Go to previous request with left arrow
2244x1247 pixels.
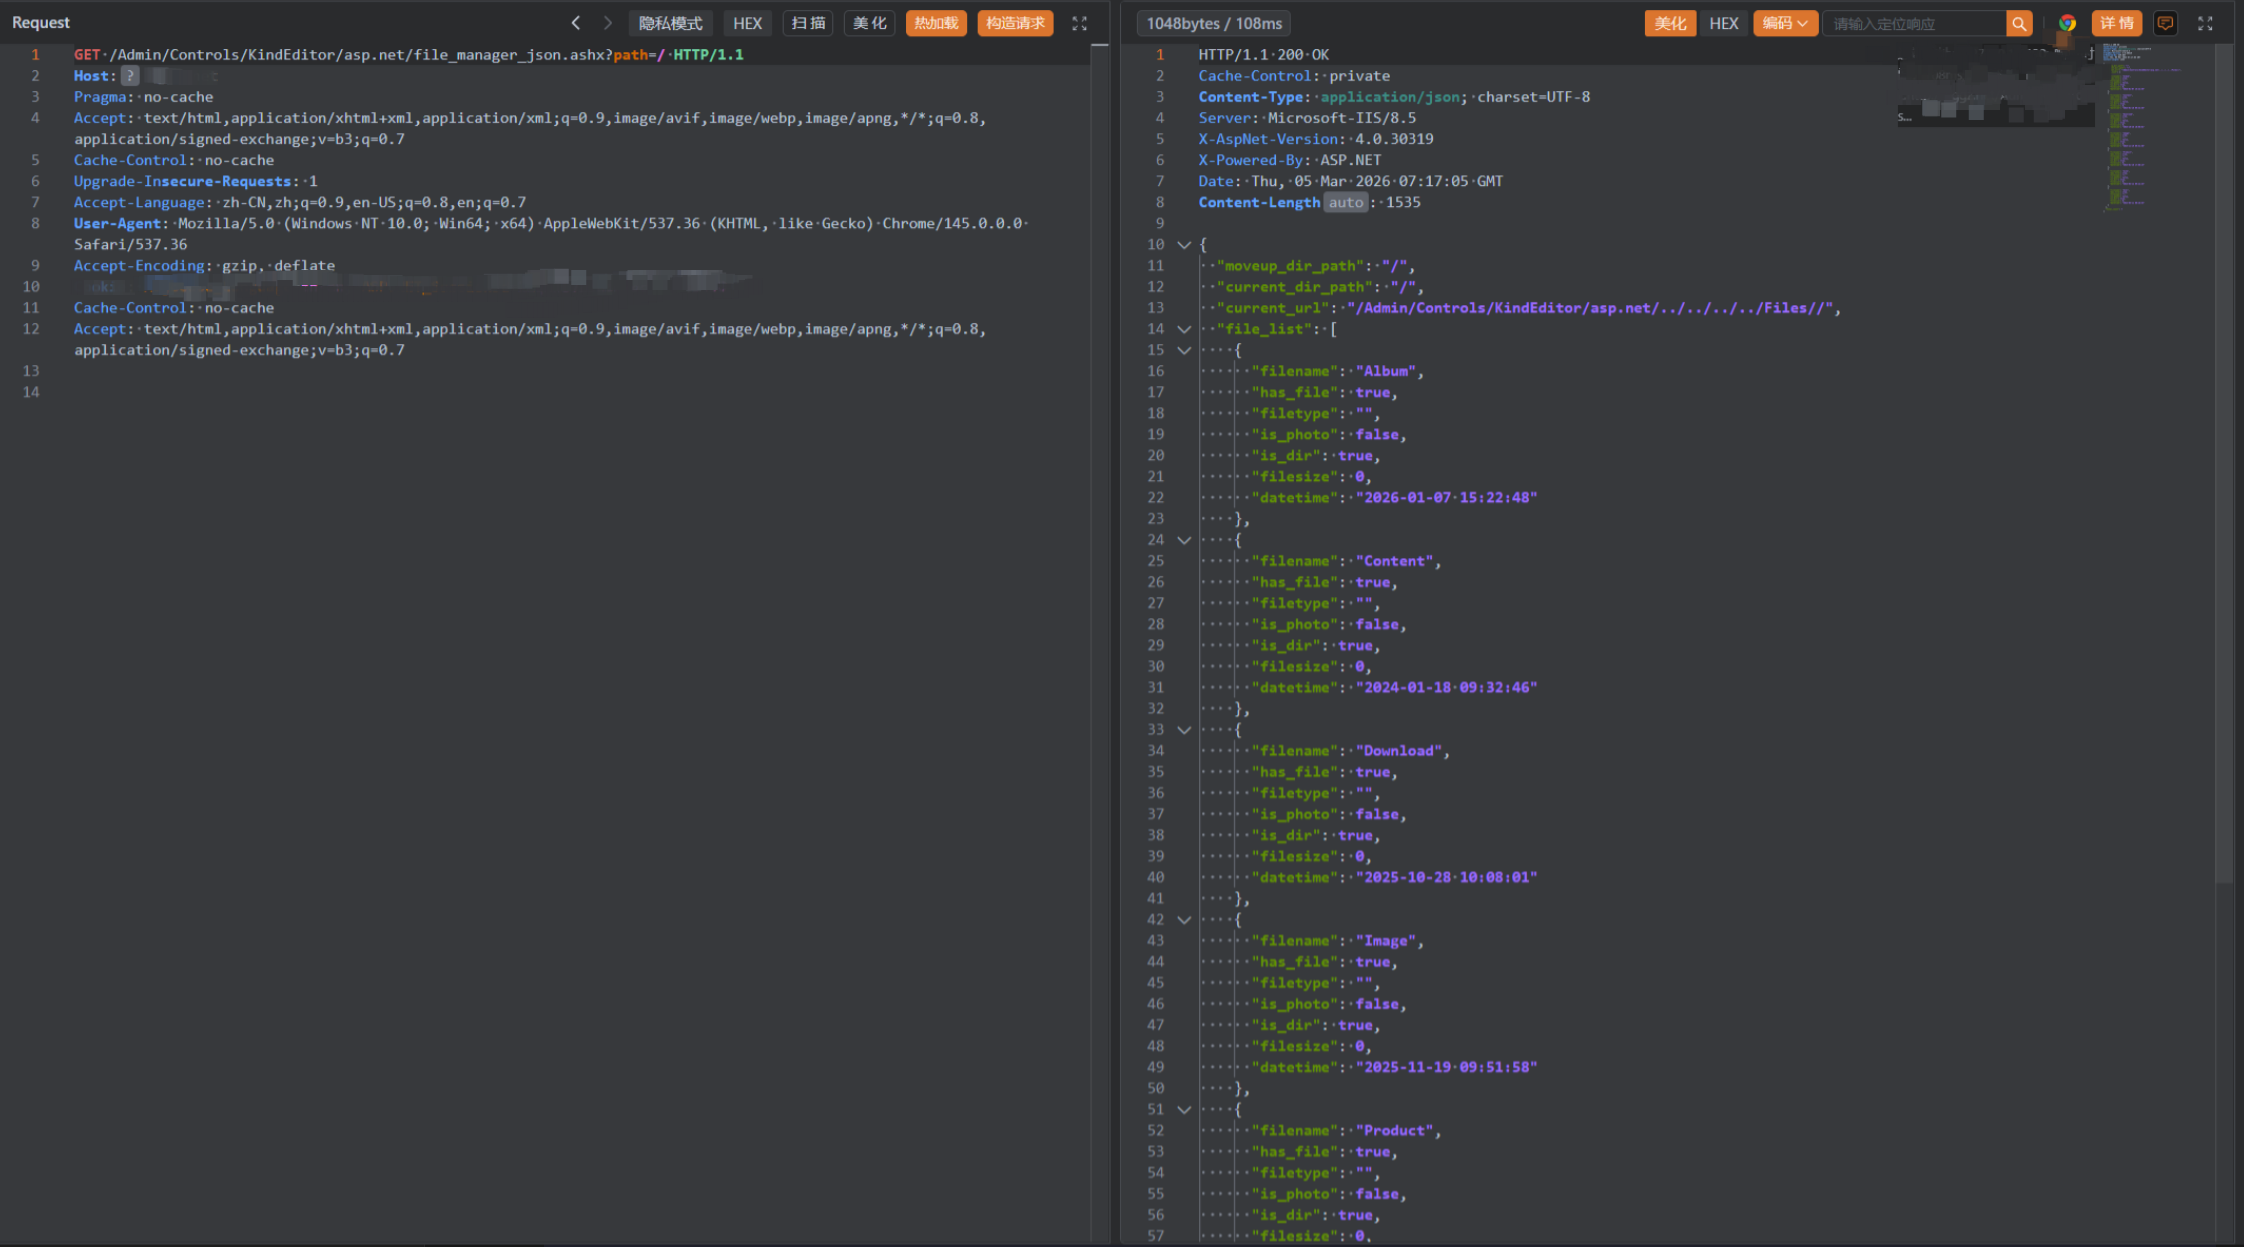coord(575,22)
